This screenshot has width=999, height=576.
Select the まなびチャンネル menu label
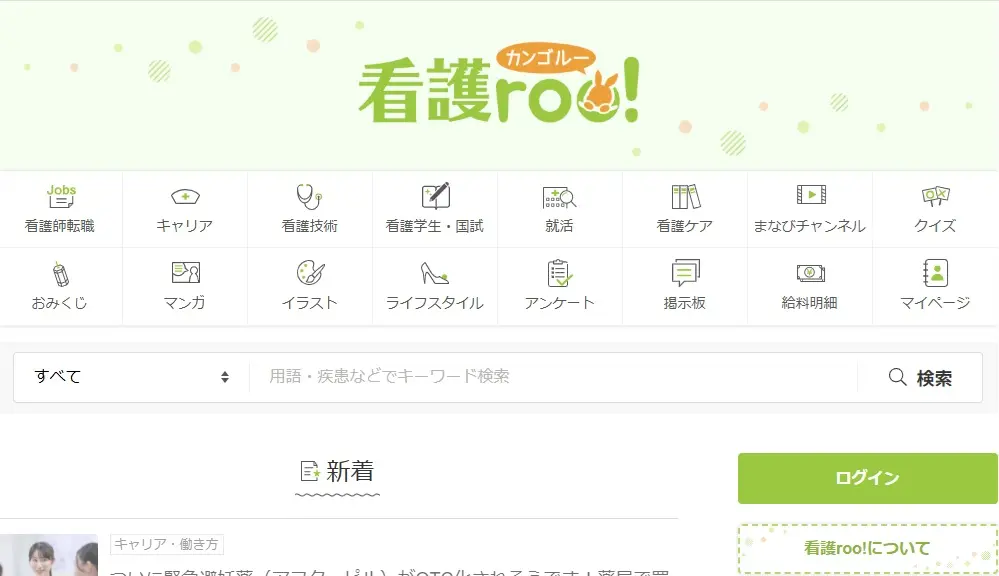pyautogui.click(x=809, y=226)
